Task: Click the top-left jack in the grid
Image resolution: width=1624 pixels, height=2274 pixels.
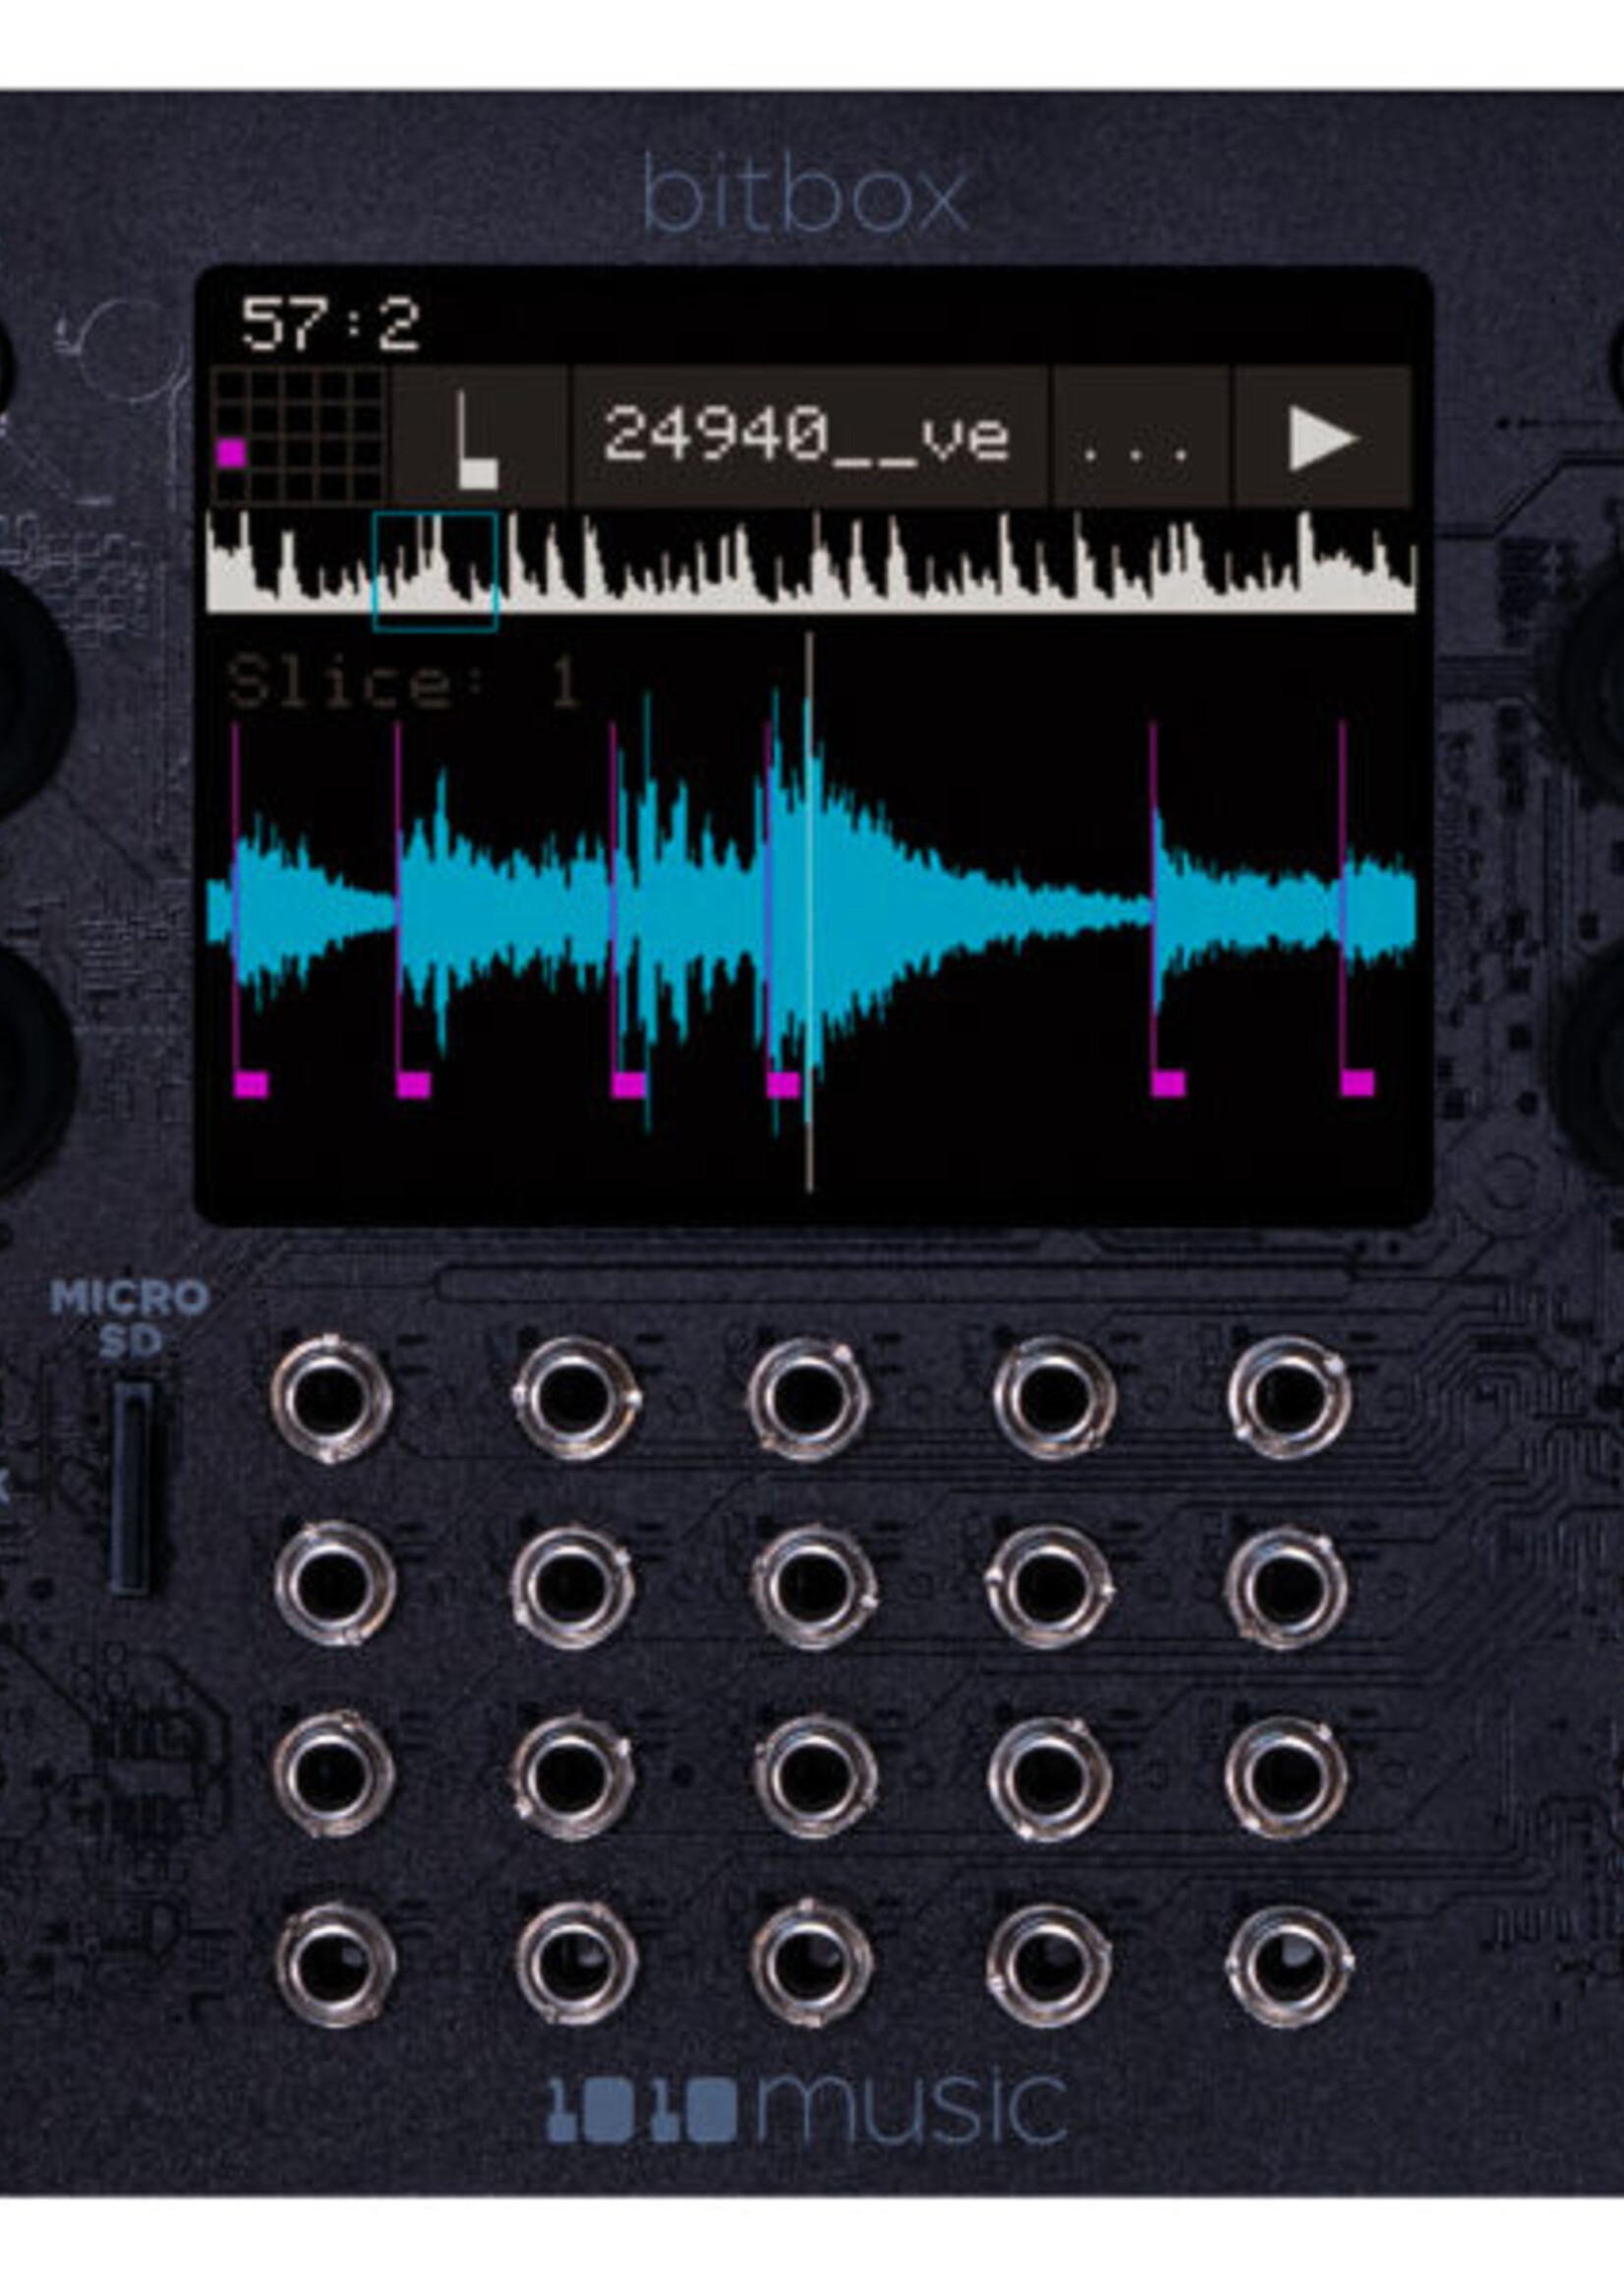Action: coord(332,1401)
